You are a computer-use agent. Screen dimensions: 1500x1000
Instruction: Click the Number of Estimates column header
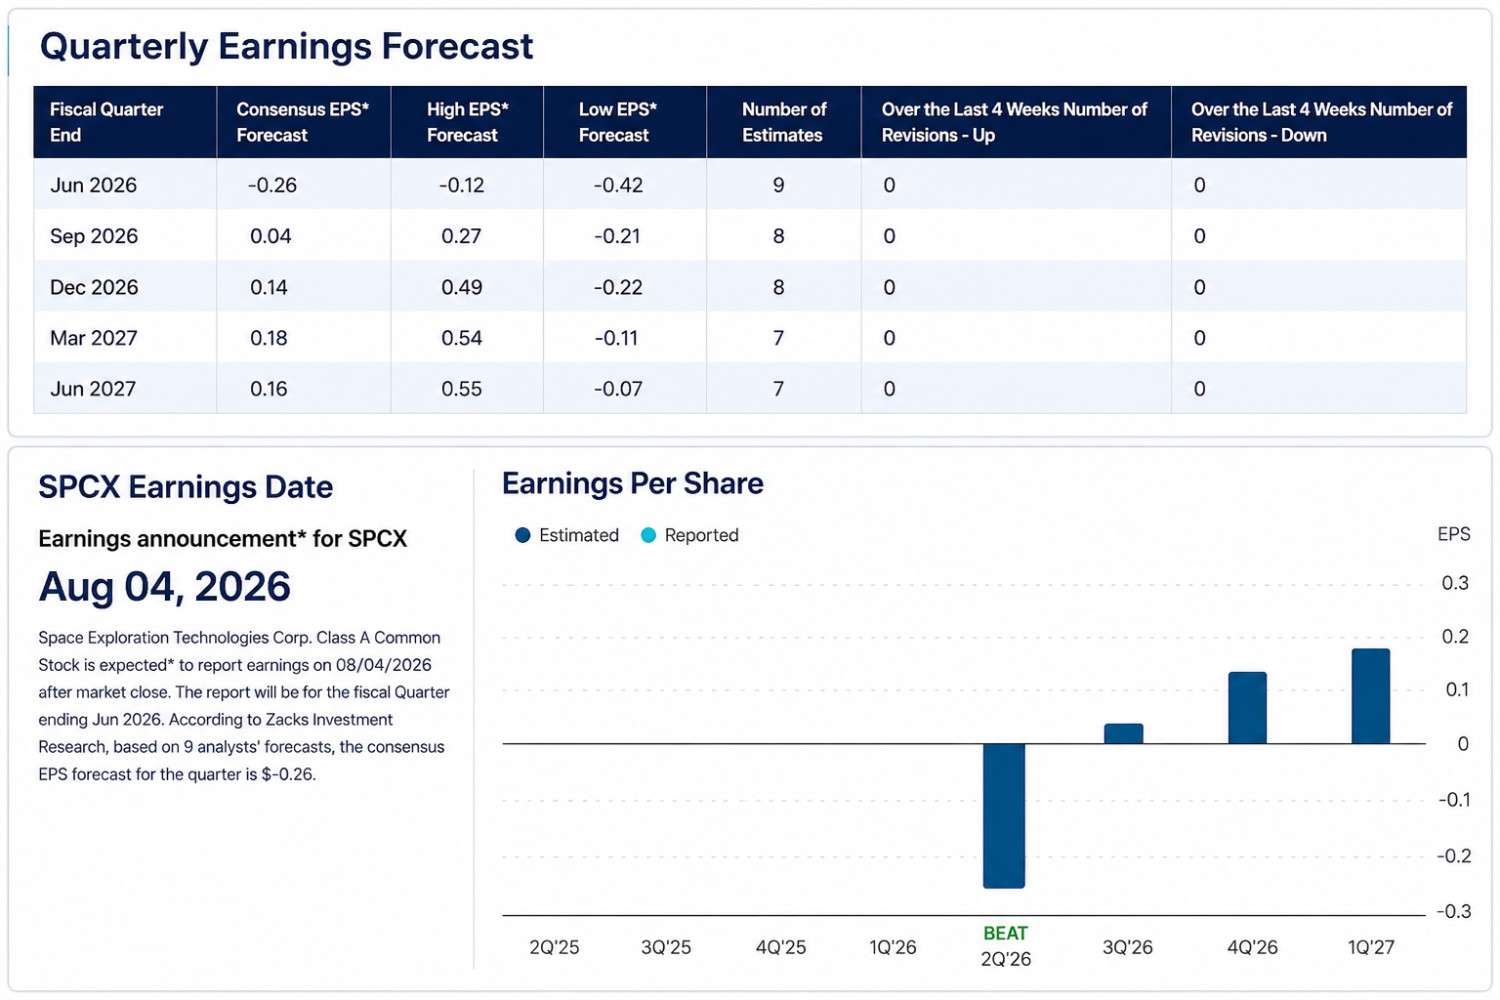coord(784,122)
